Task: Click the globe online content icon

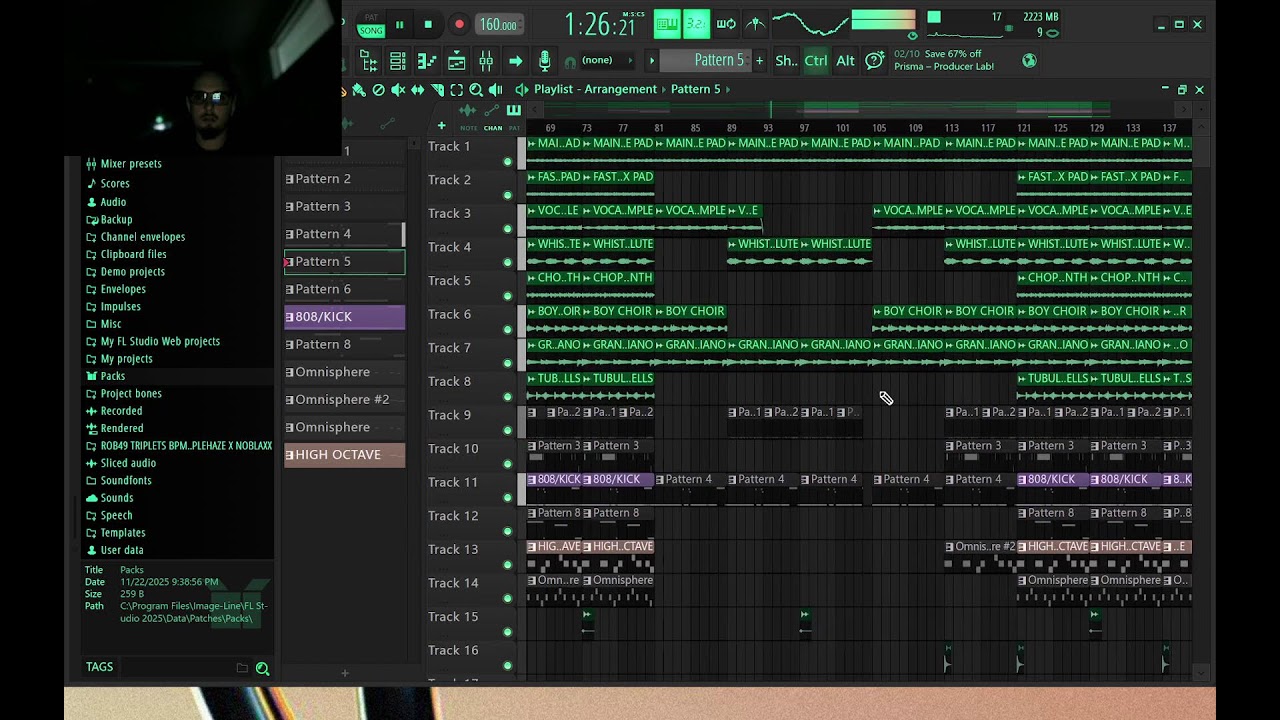Action: click(x=1029, y=60)
